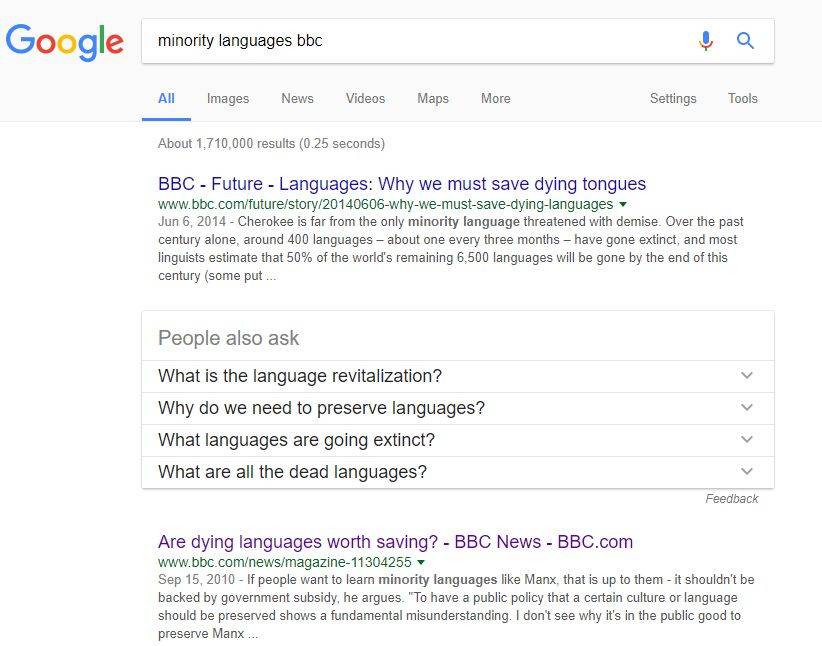Open the More search options menu
822x646 pixels.
coord(495,98)
